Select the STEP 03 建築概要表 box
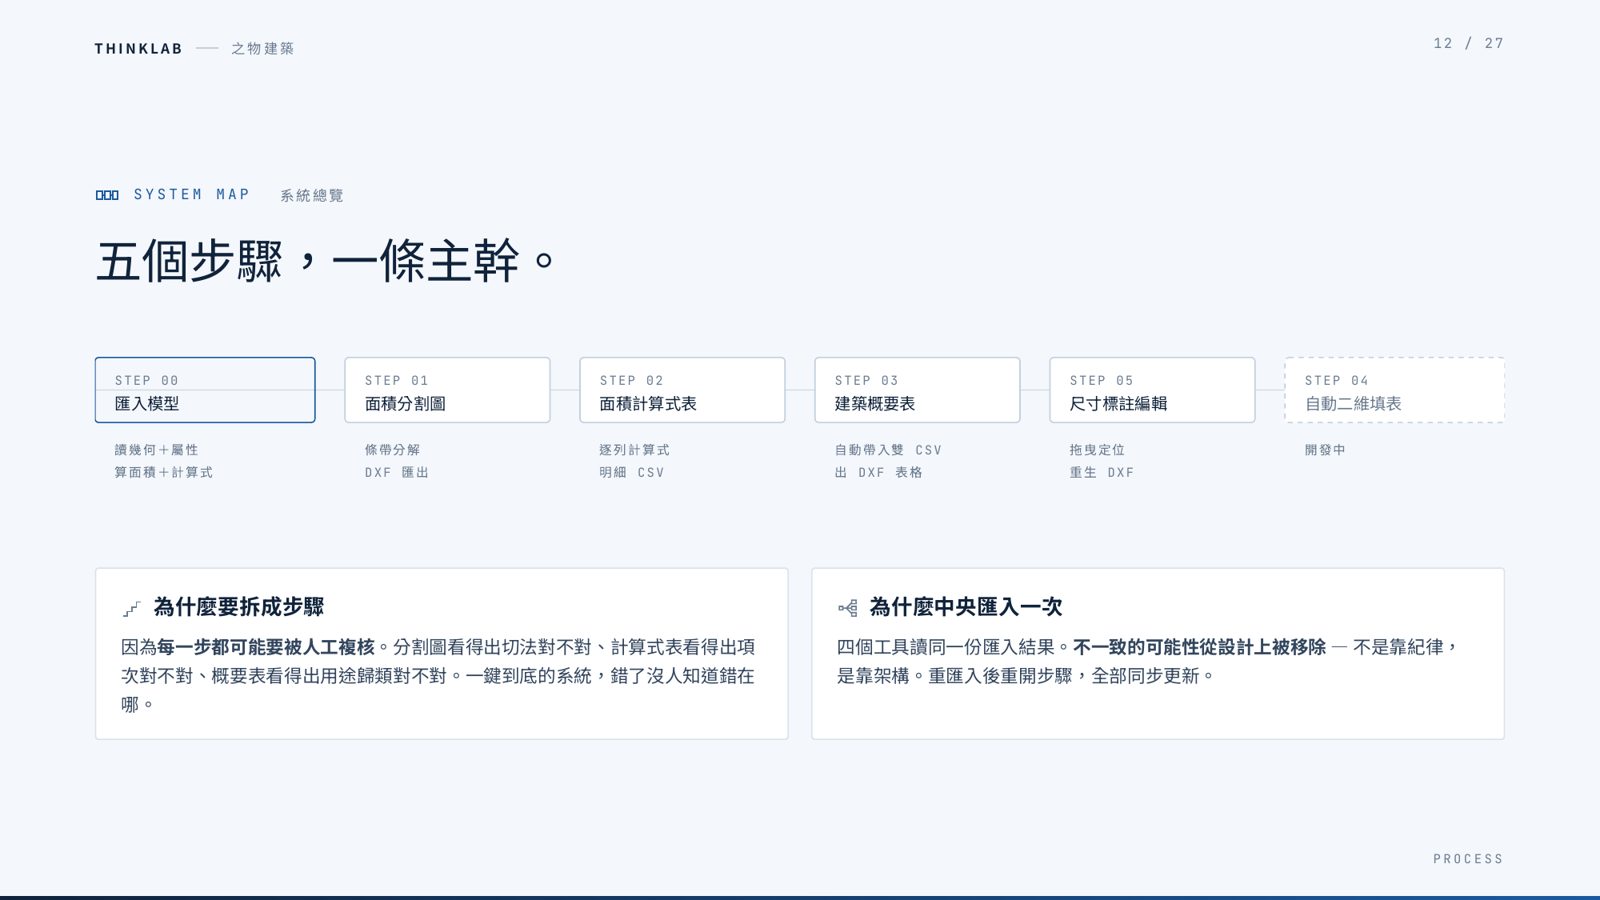The width and height of the screenshot is (1600, 900). pyautogui.click(x=917, y=390)
